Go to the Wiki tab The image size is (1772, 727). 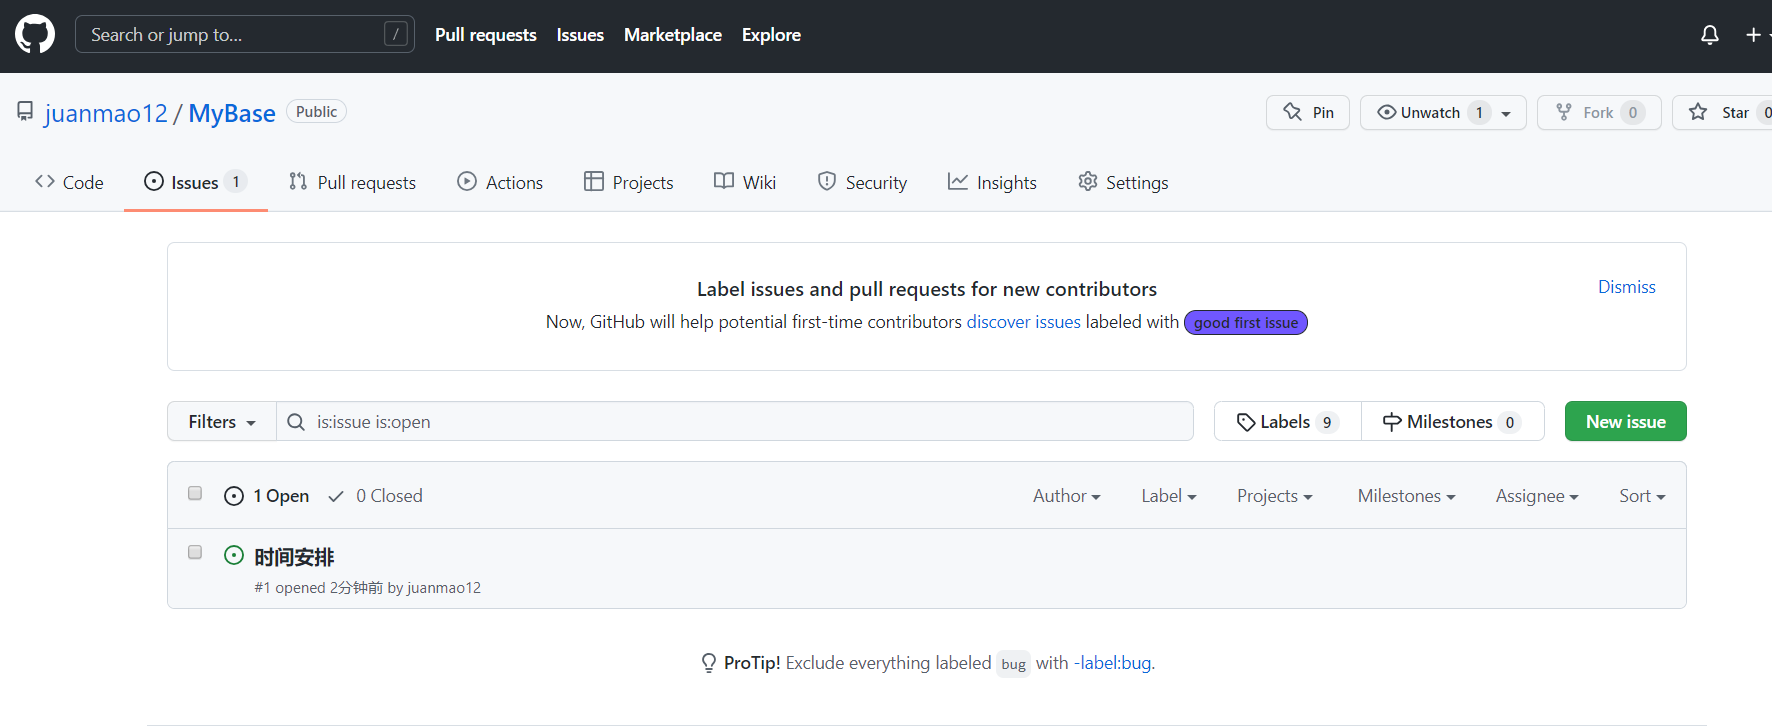coord(745,182)
